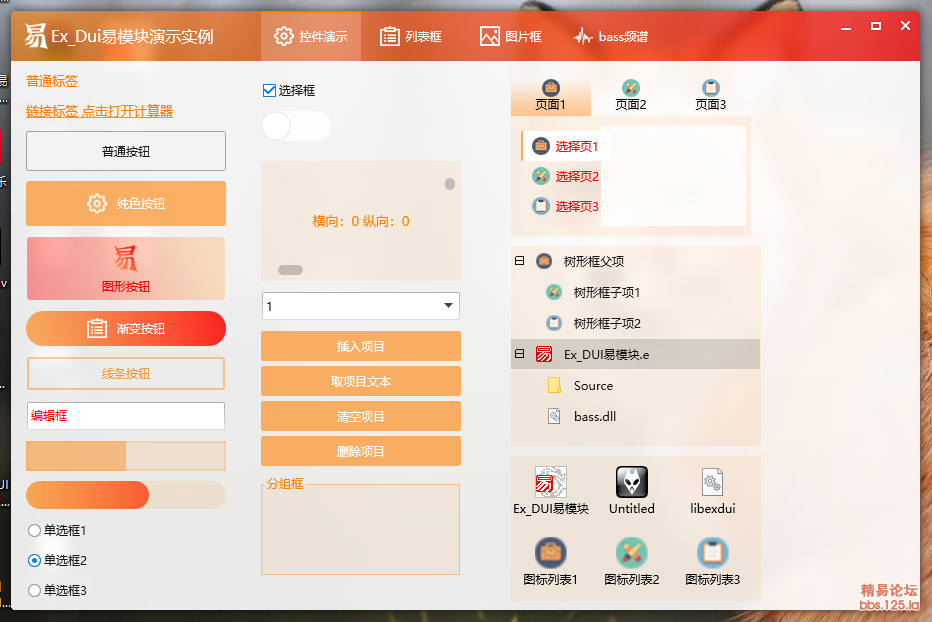Click the 插入项目 button
This screenshot has height=622, width=932.
click(x=361, y=346)
